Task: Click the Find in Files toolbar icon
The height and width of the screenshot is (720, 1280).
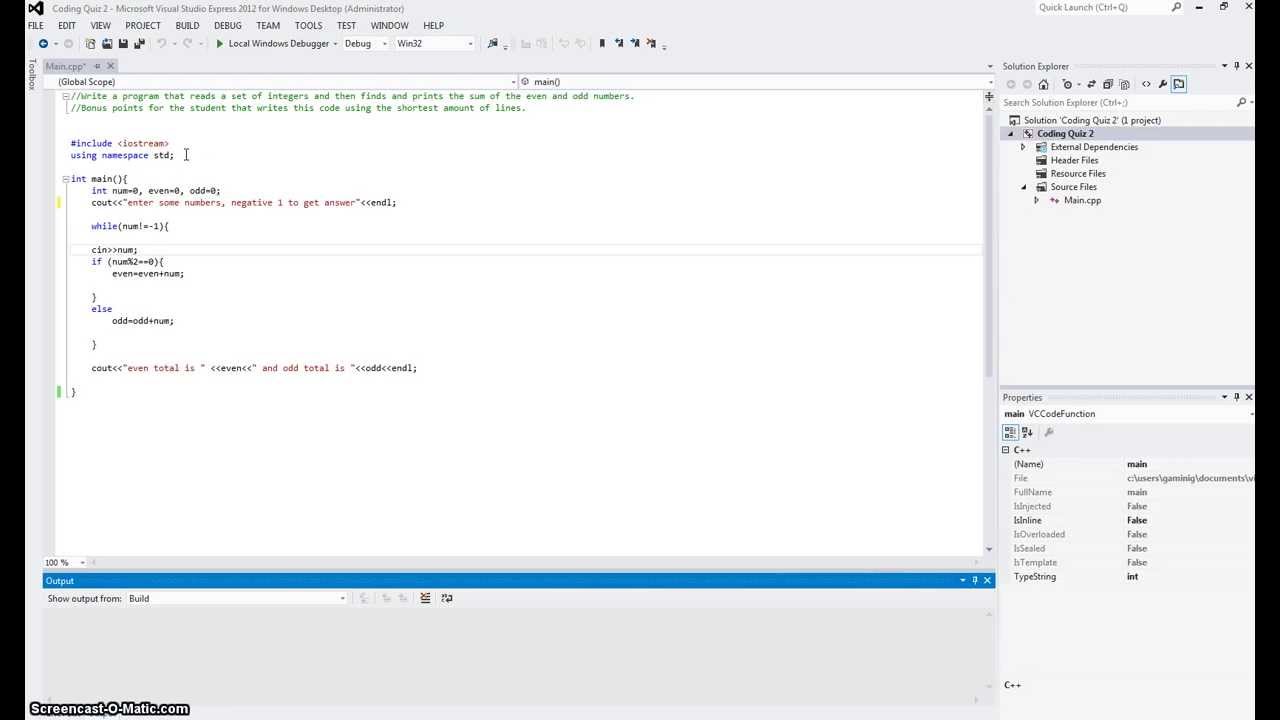Action: click(492, 44)
